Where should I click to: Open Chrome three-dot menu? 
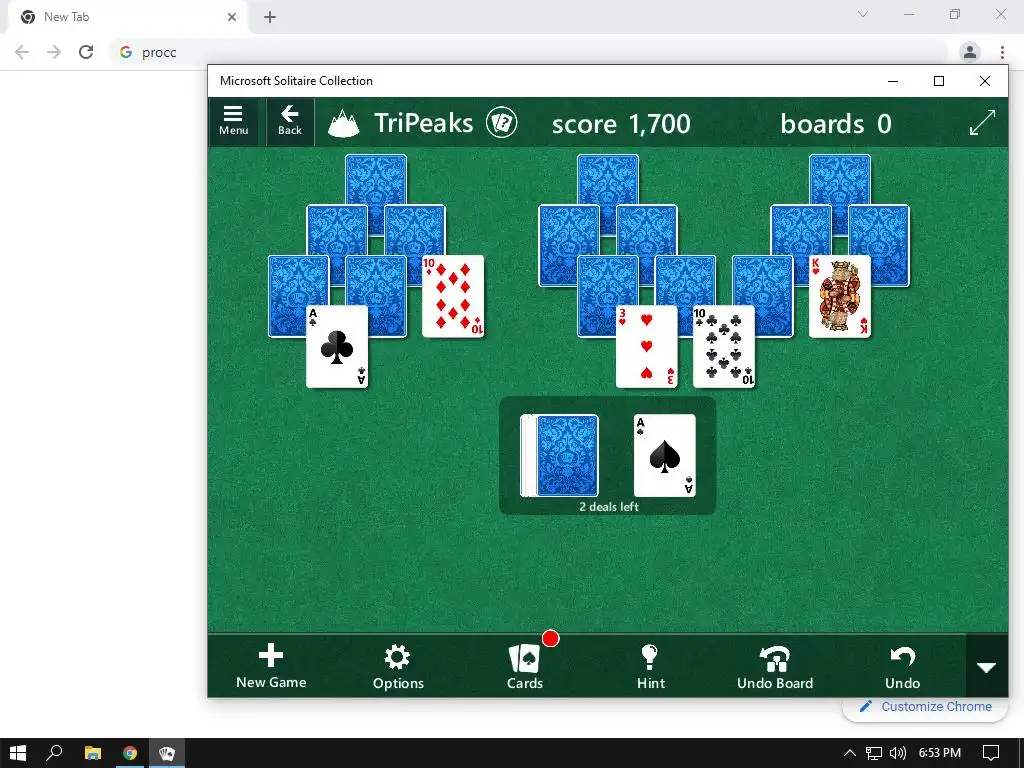click(1002, 52)
